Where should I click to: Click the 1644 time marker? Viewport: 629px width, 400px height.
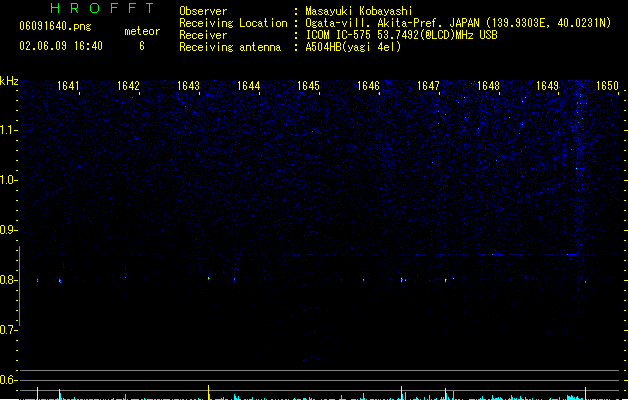[x=248, y=86]
